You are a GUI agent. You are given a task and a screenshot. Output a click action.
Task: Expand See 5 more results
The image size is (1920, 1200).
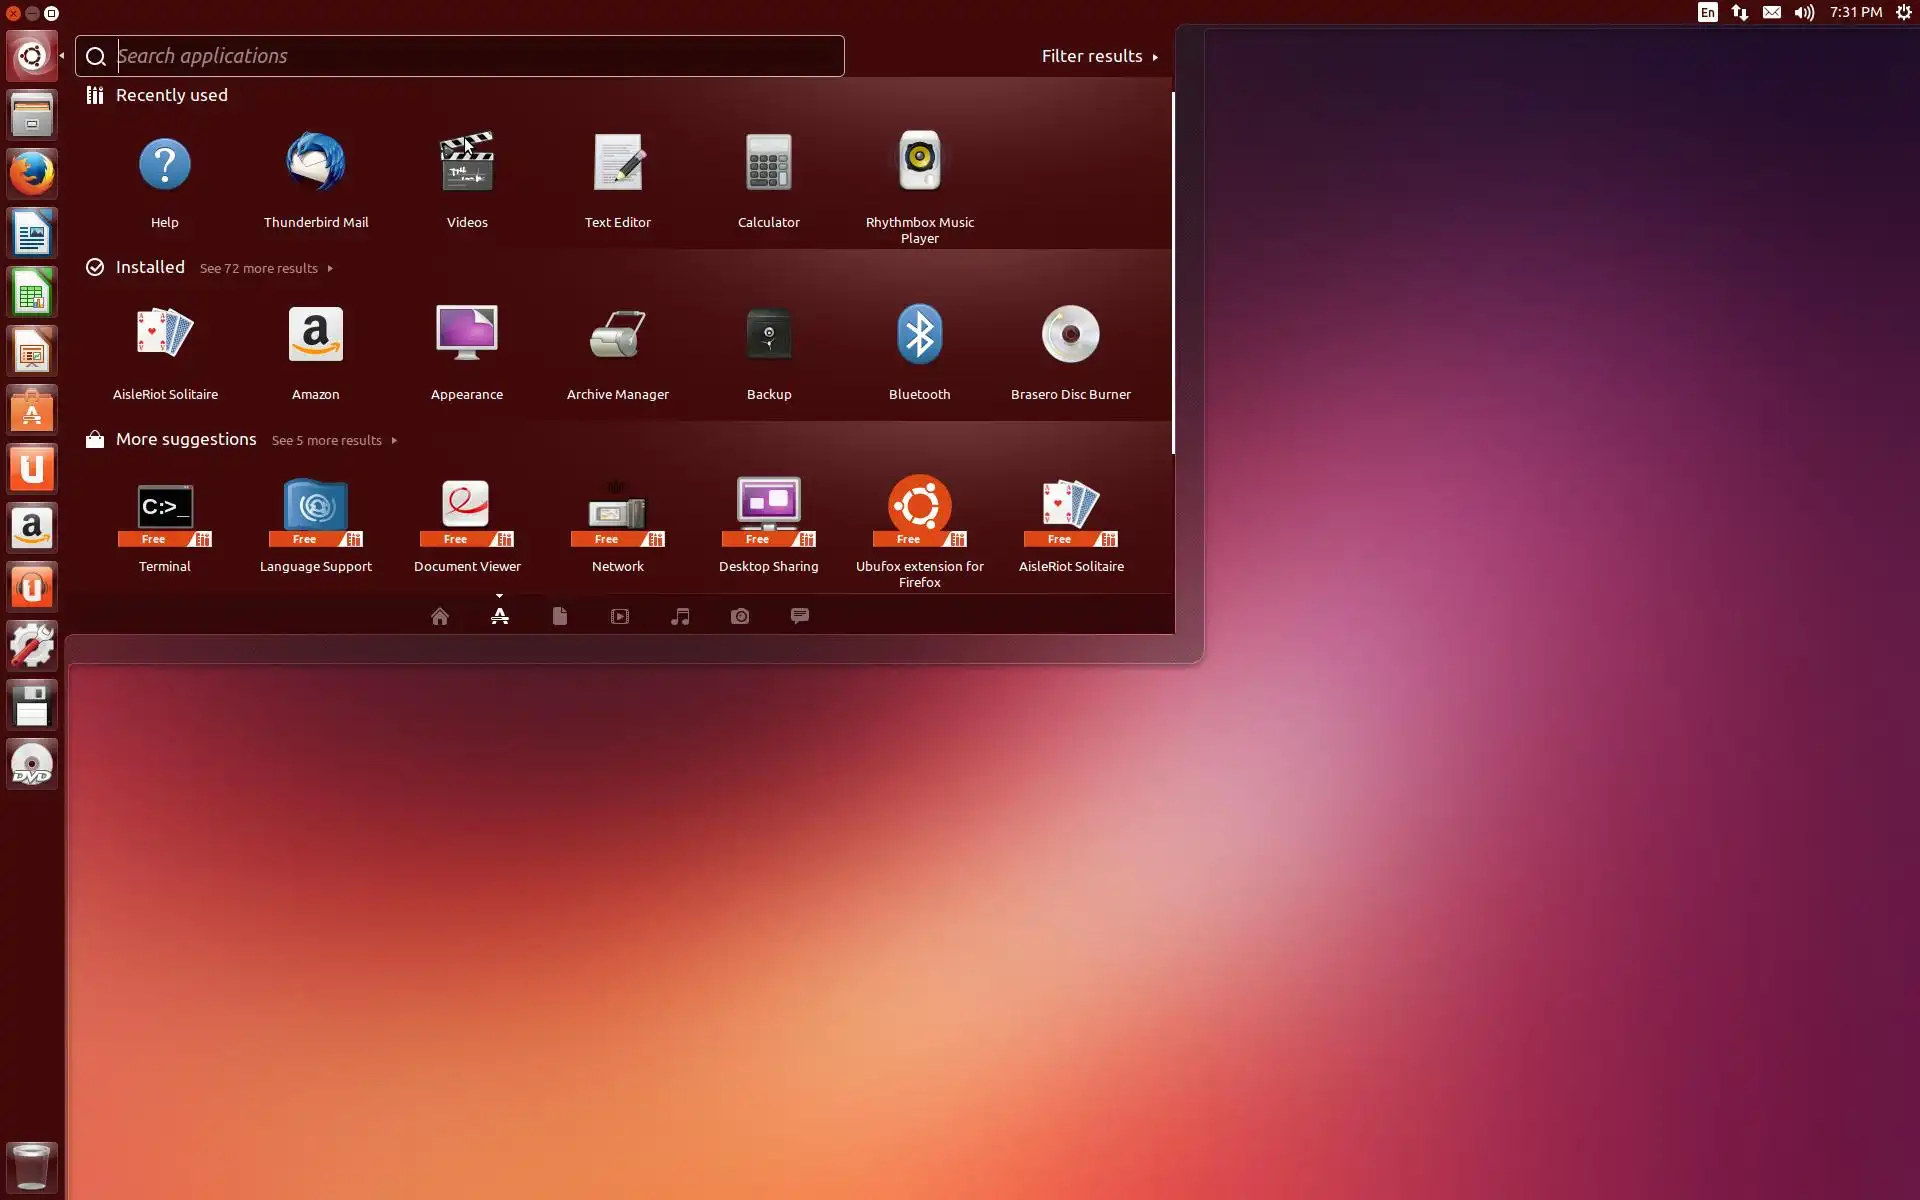(x=333, y=440)
